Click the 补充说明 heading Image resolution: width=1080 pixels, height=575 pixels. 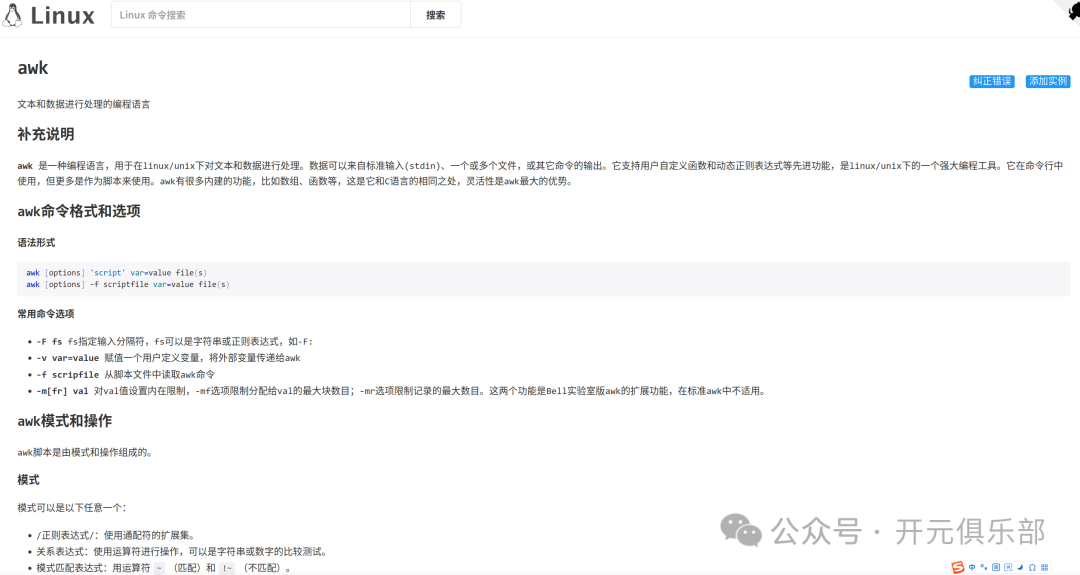(45, 134)
